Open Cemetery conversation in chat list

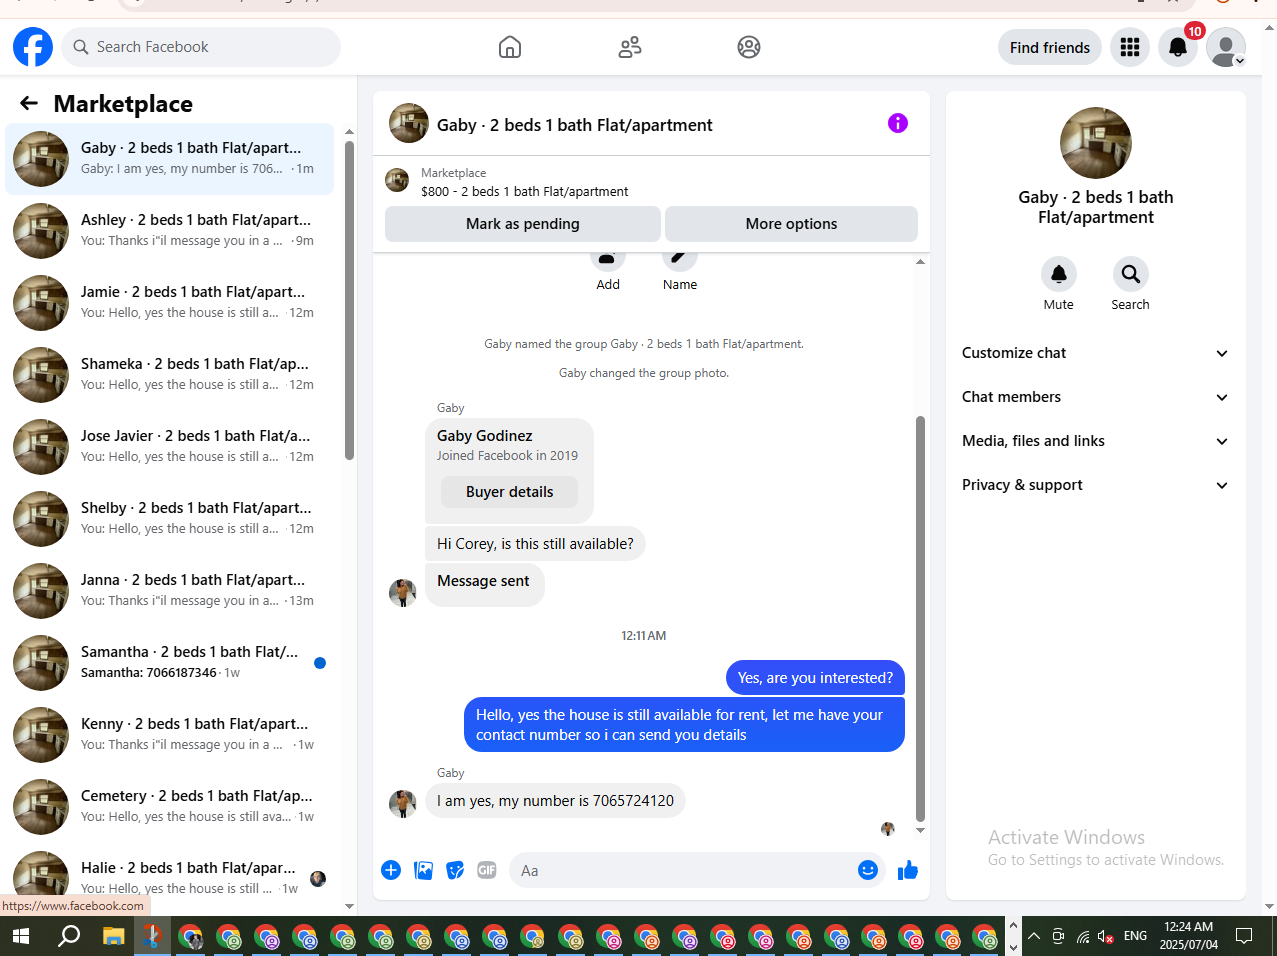pos(170,806)
